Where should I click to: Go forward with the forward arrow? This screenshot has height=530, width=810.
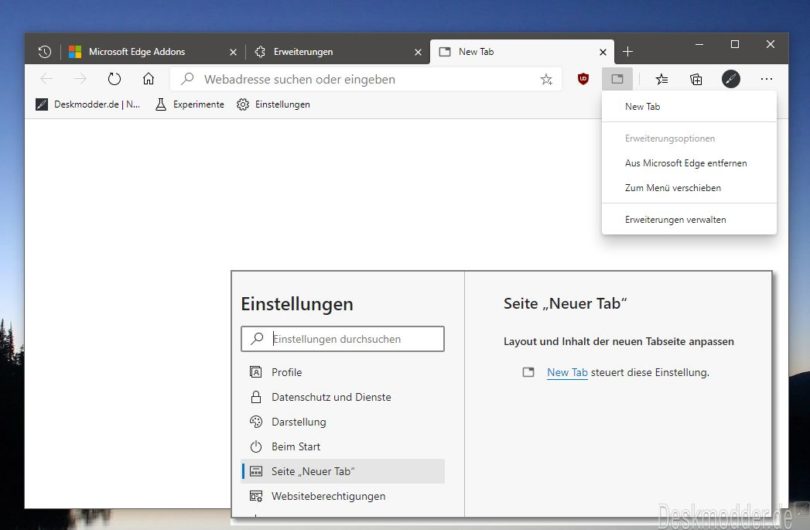click(80, 79)
